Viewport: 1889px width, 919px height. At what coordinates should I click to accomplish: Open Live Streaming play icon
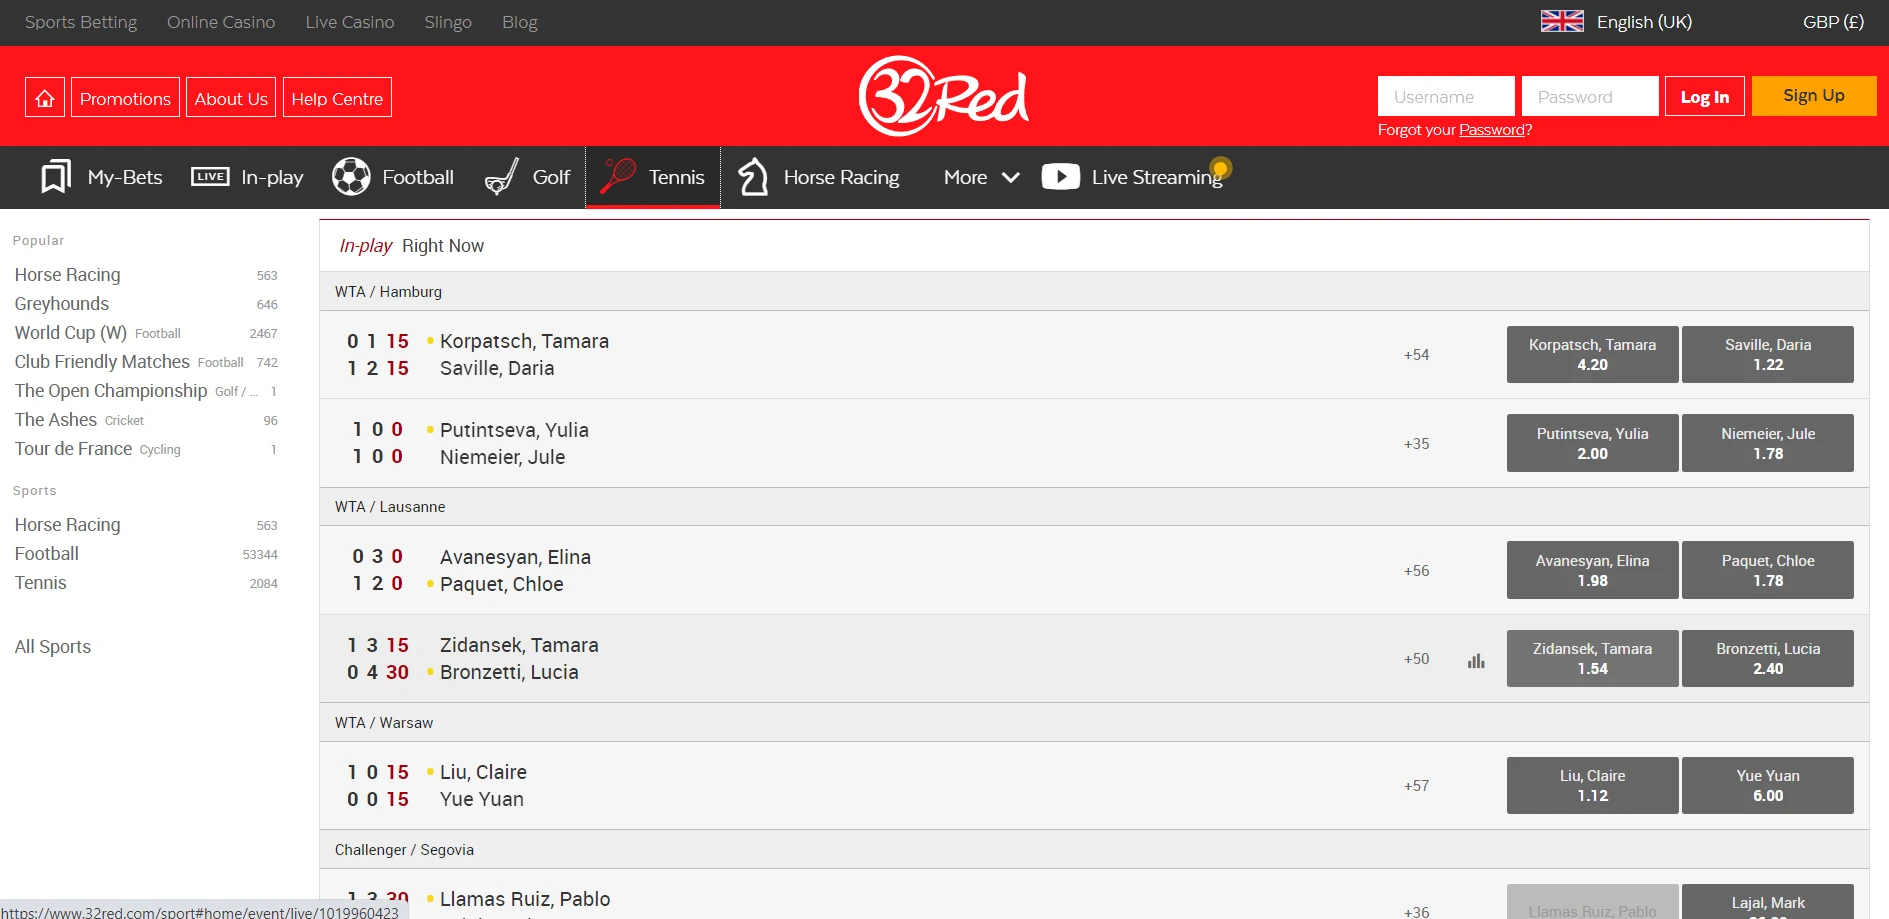(1061, 177)
